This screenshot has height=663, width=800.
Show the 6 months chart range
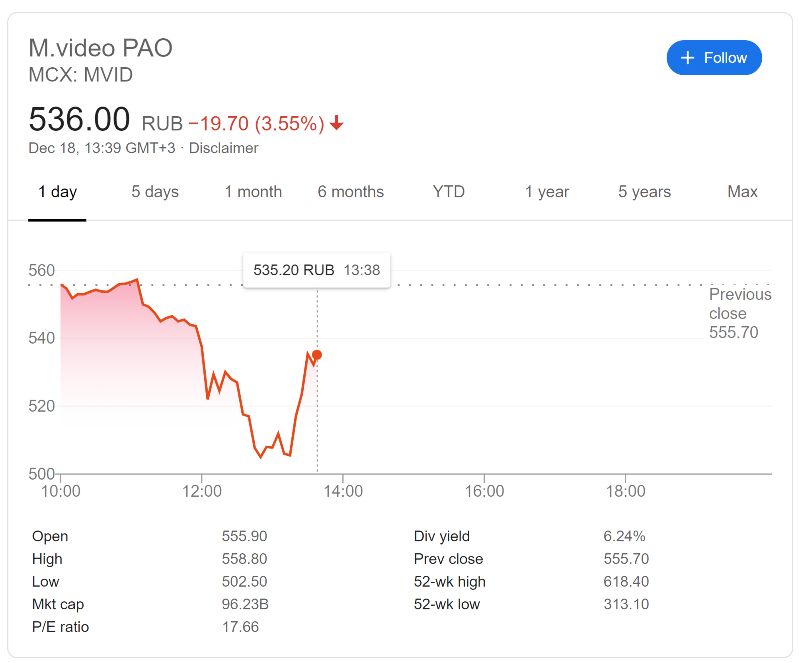pos(351,192)
